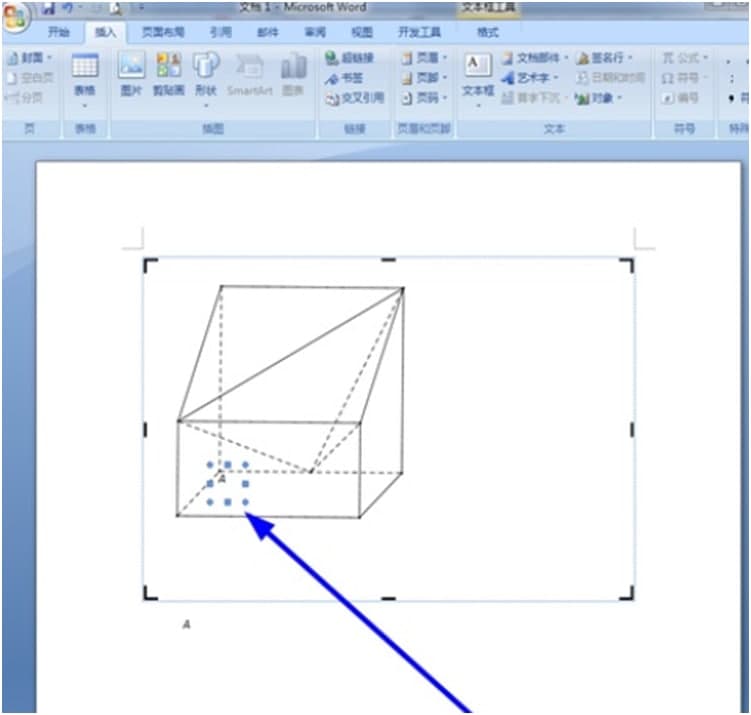Image resolution: width=751 pixels, height=715 pixels.
Task: Switch to the Home (开始) tab
Action: tap(59, 32)
